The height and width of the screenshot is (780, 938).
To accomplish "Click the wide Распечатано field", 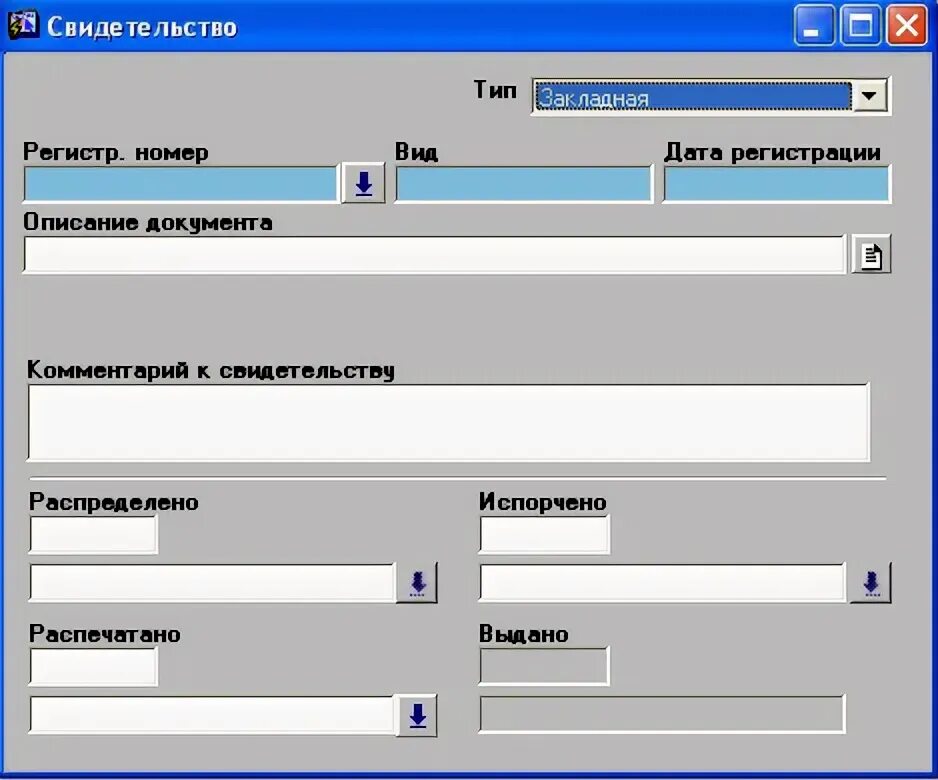I will (212, 714).
